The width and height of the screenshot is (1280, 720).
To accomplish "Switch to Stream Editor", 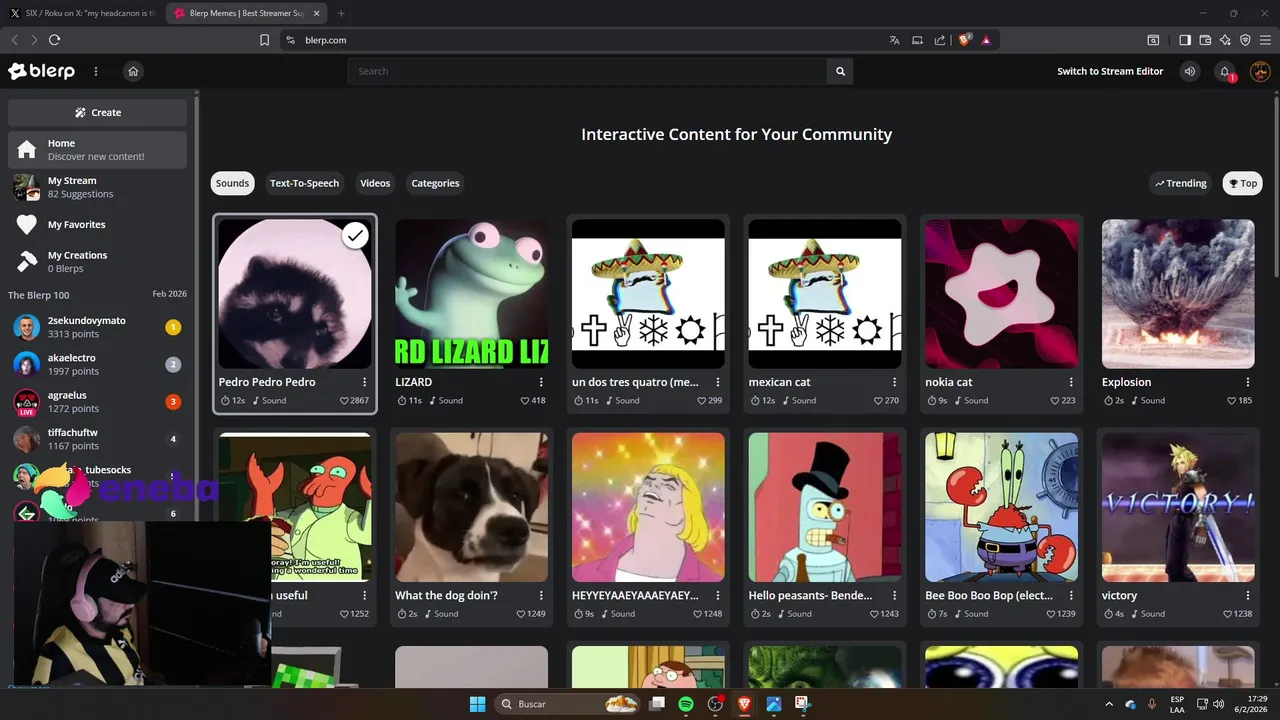I will tap(1110, 71).
